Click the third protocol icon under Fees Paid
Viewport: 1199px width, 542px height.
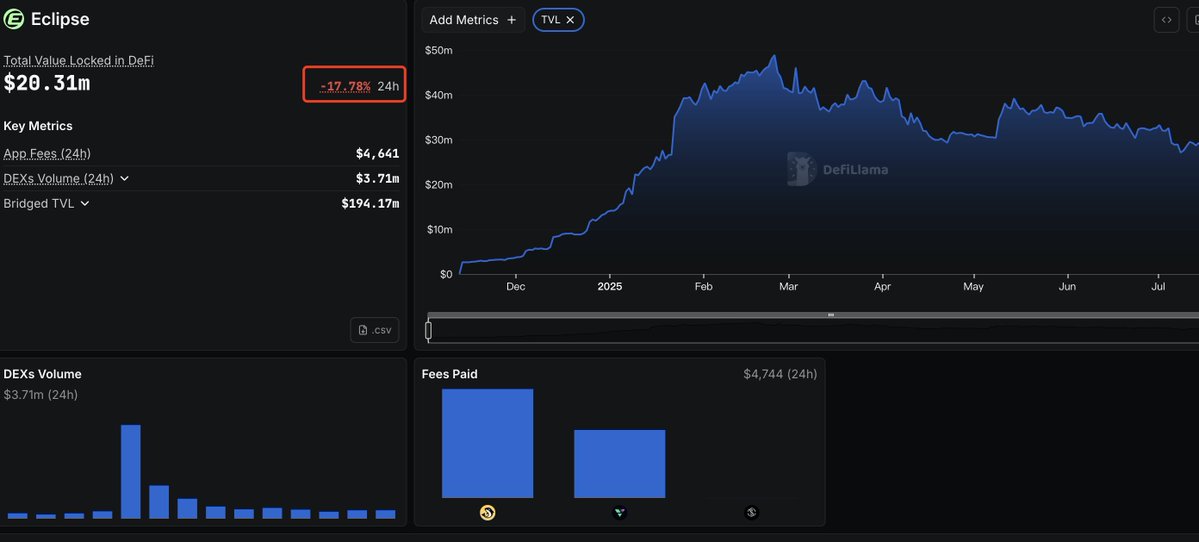click(752, 513)
